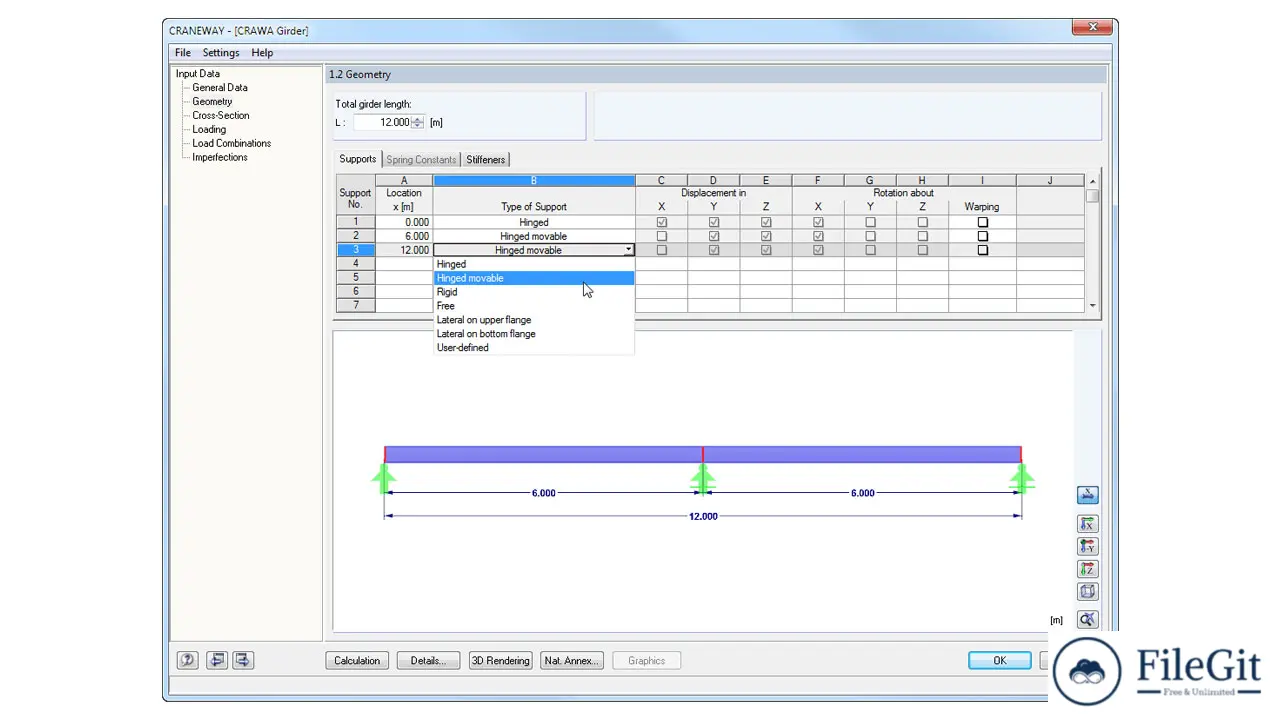Viewport: 1280px width, 720px height.
Task: Select right green support in girder drawing
Action: [1021, 478]
